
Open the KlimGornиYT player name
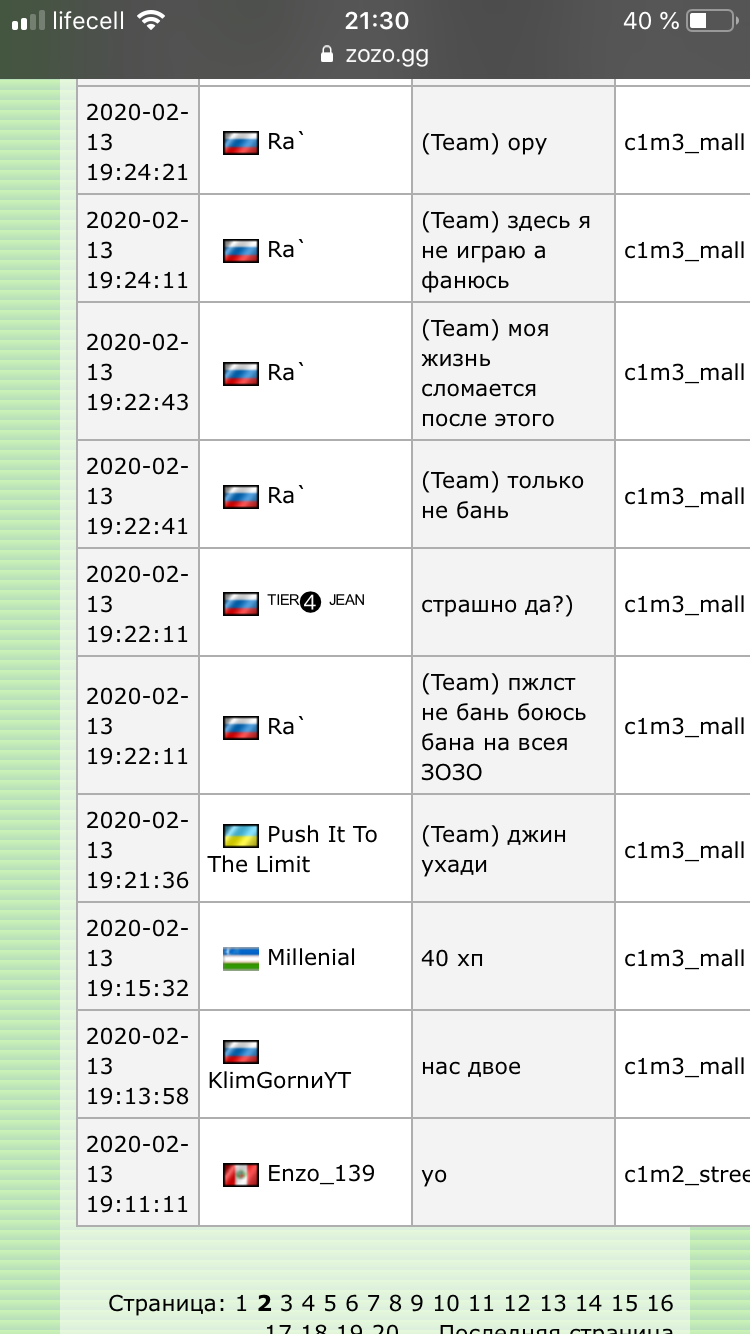279,1081
